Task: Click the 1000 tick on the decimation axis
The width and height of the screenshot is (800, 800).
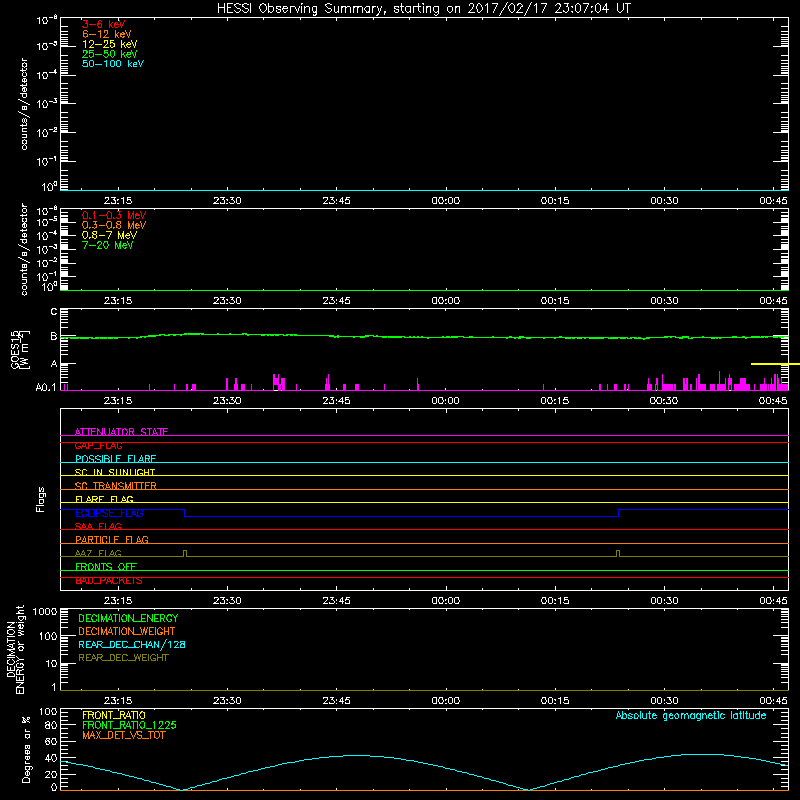Action: [x=45, y=611]
